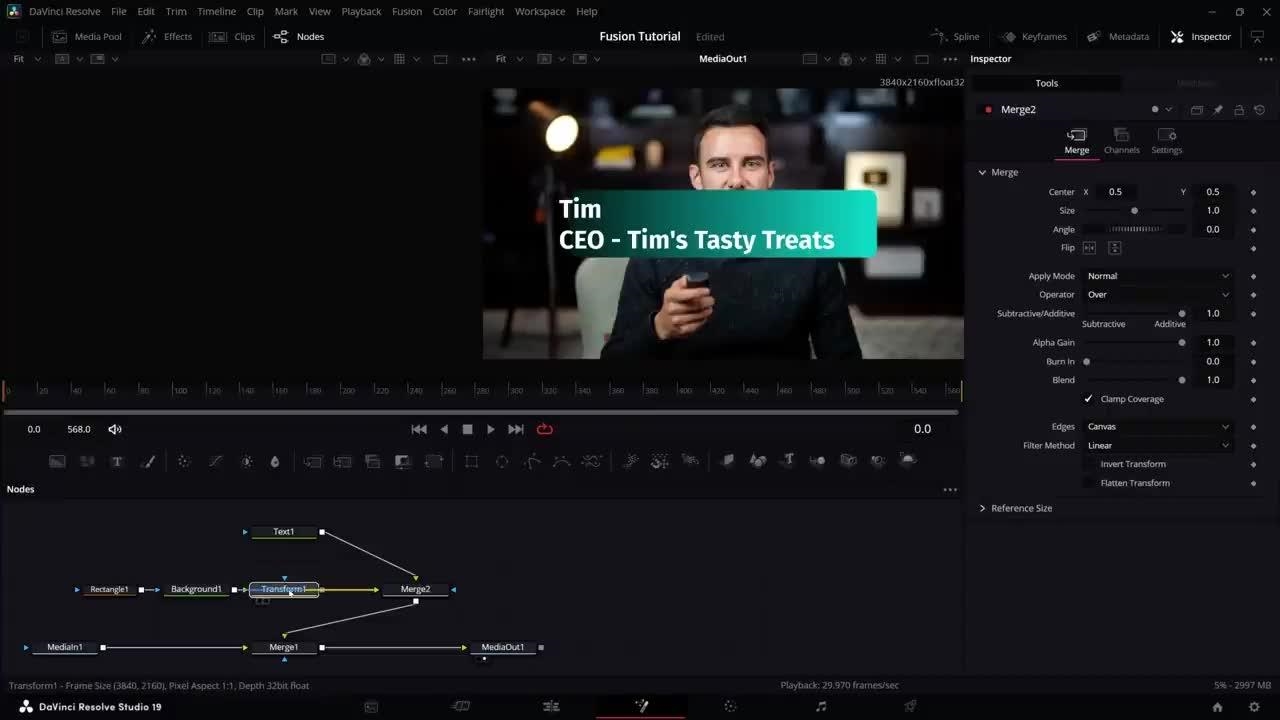
Task: Toggle the loop playback button
Action: [x=545, y=429]
